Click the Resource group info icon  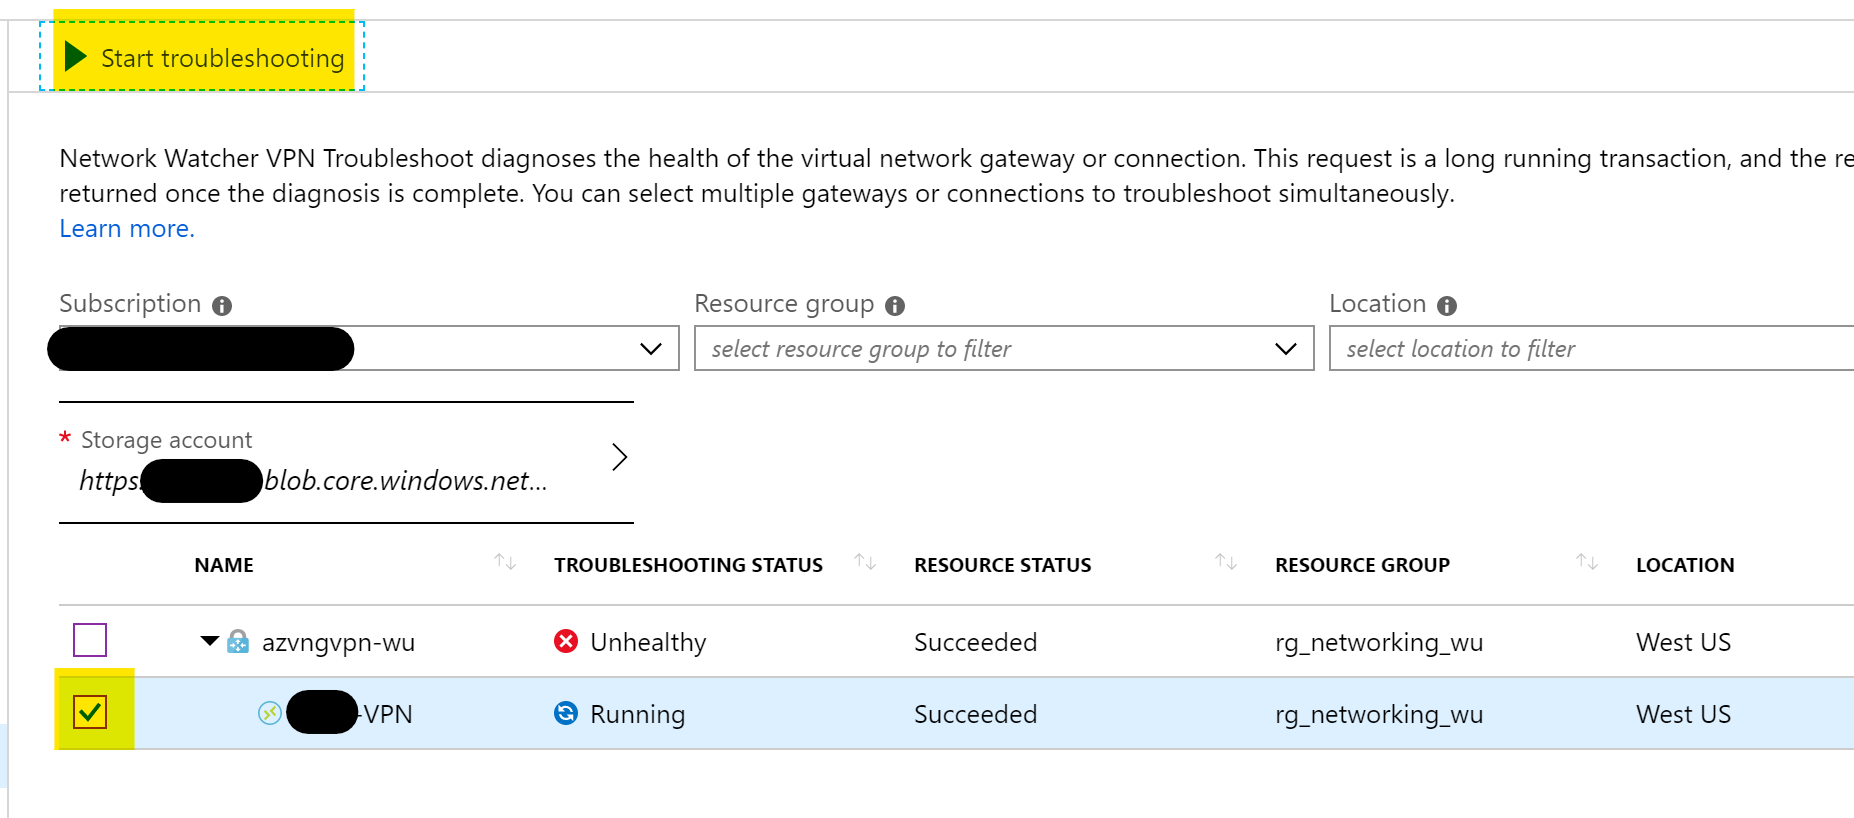point(895,306)
